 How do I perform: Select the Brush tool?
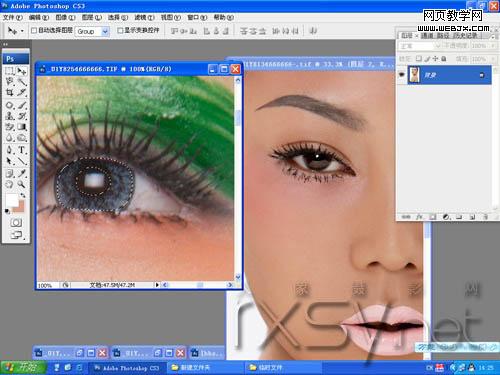tap(22, 105)
